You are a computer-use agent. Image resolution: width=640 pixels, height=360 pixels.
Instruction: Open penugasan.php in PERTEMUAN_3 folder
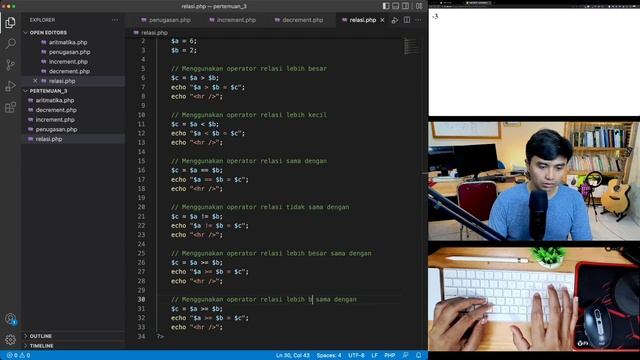56,129
